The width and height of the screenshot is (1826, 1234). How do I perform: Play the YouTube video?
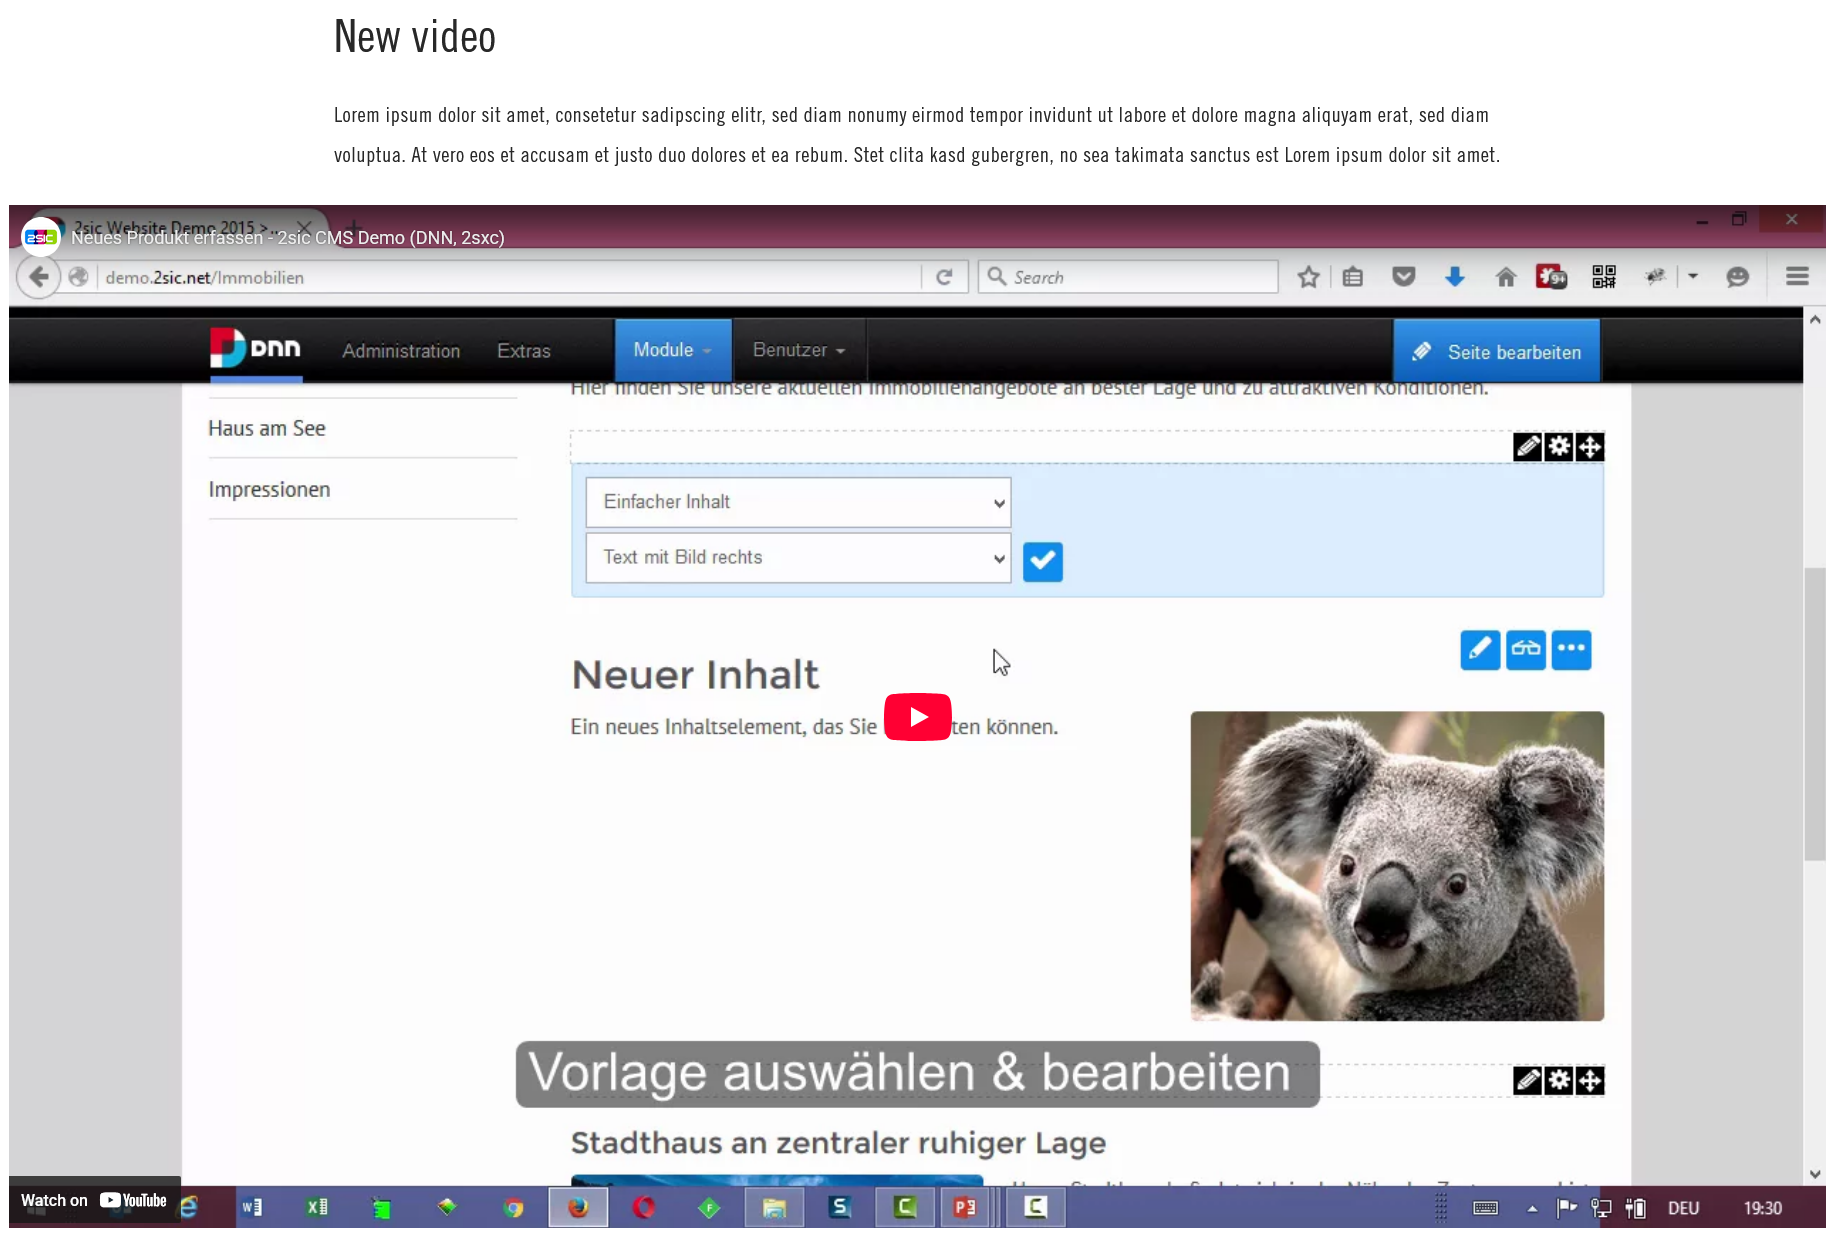(917, 717)
